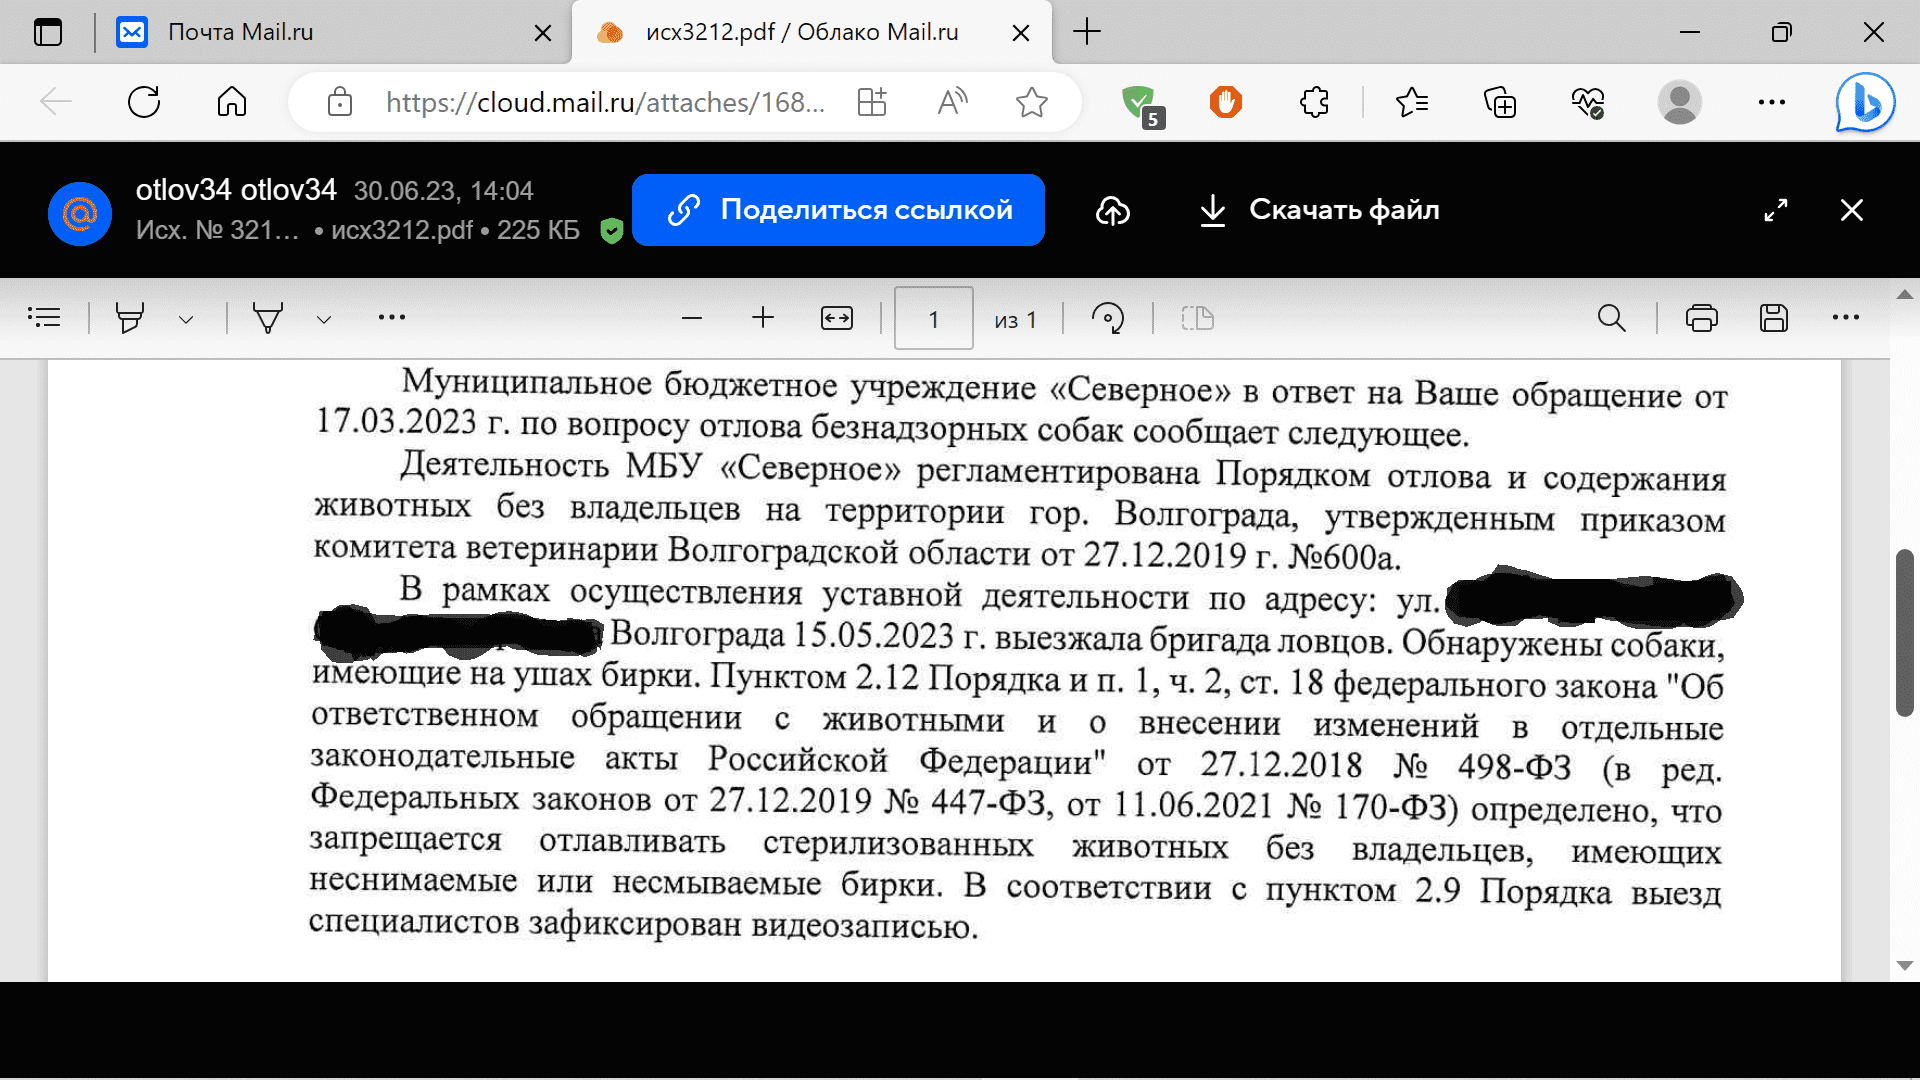1920x1080 pixels.
Task: Click the PDF zoom in plus
Action: tap(763, 318)
